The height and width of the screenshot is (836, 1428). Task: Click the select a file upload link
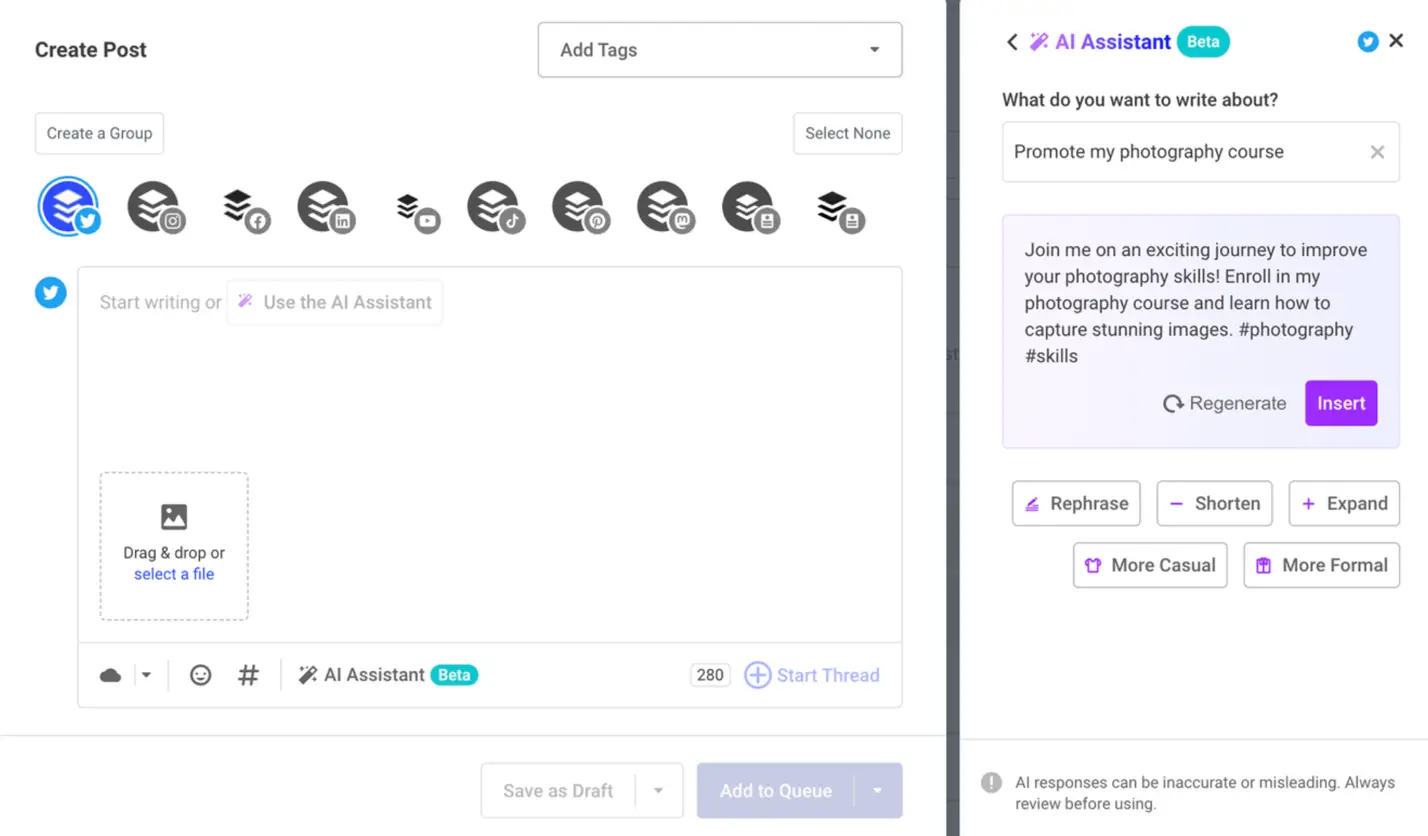174,574
